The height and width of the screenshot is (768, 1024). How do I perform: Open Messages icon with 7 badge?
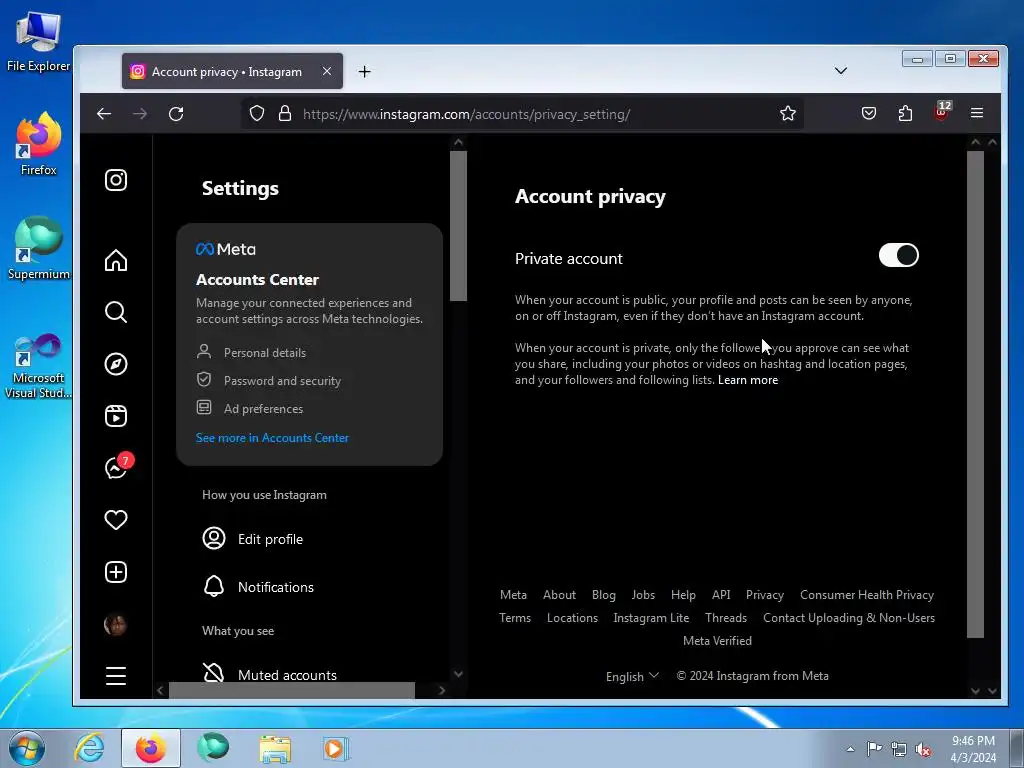coord(118,466)
